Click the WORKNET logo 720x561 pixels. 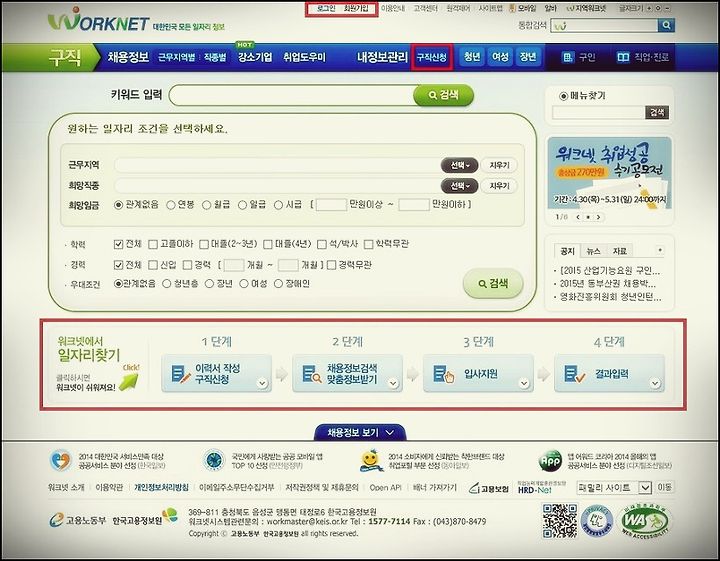pos(98,21)
